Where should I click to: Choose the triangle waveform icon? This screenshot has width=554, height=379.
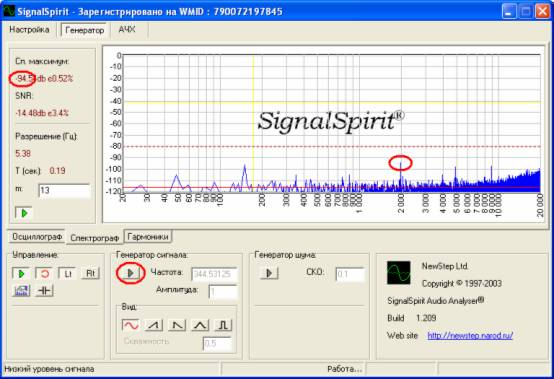point(200,325)
